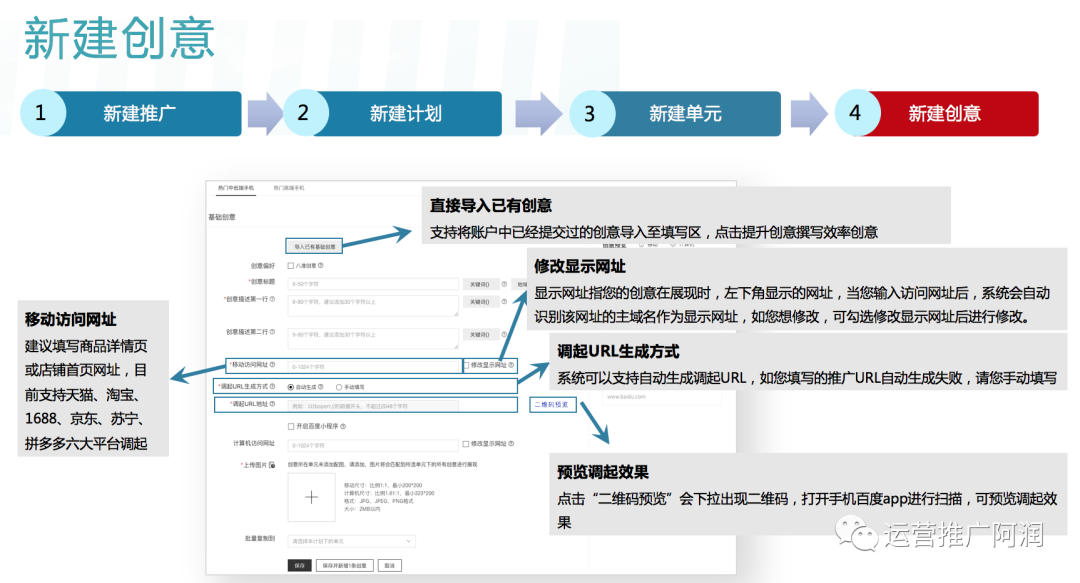Open help icon after 关键词() button in 创意描述第二行 row
1080x583 pixels.
[504, 334]
